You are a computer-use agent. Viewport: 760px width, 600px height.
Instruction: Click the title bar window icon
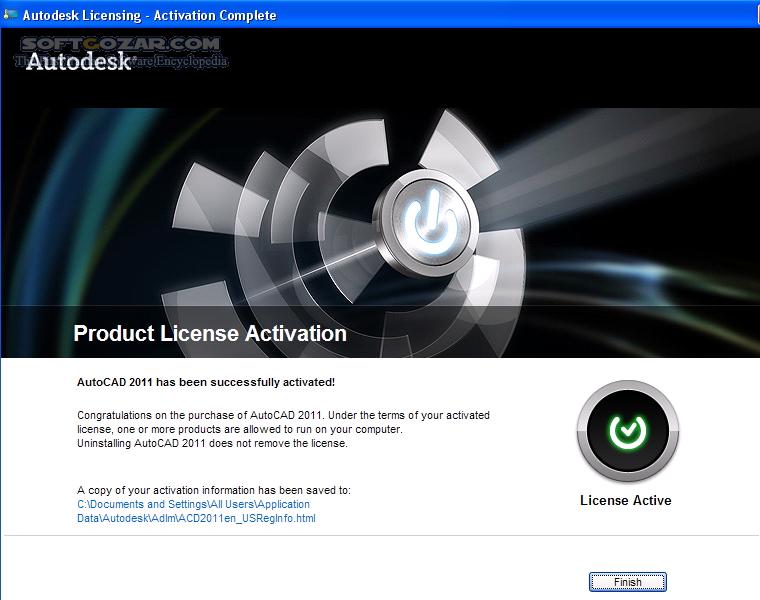[x=10, y=15]
